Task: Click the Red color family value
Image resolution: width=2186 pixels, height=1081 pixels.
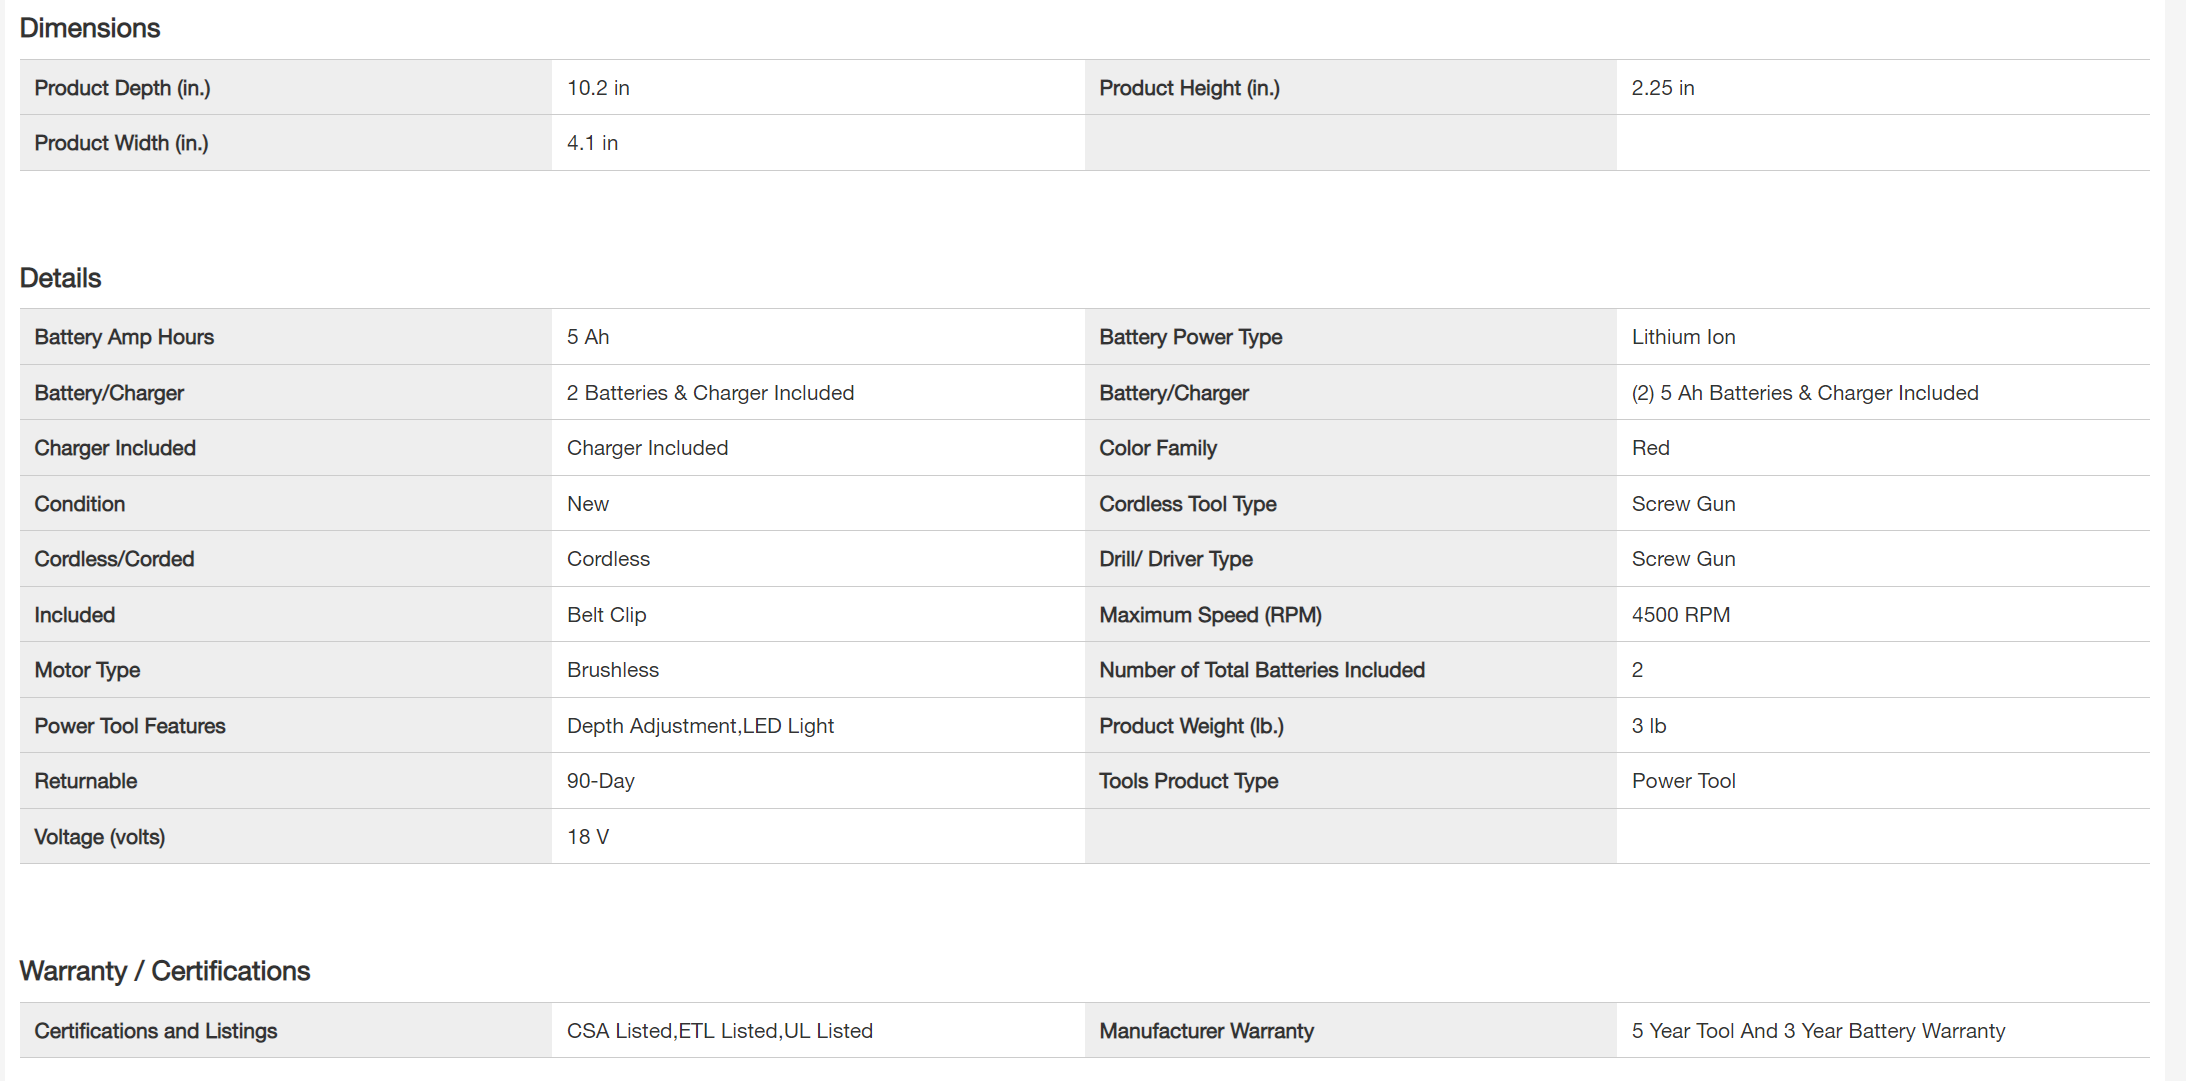Action: pyautogui.click(x=1650, y=448)
